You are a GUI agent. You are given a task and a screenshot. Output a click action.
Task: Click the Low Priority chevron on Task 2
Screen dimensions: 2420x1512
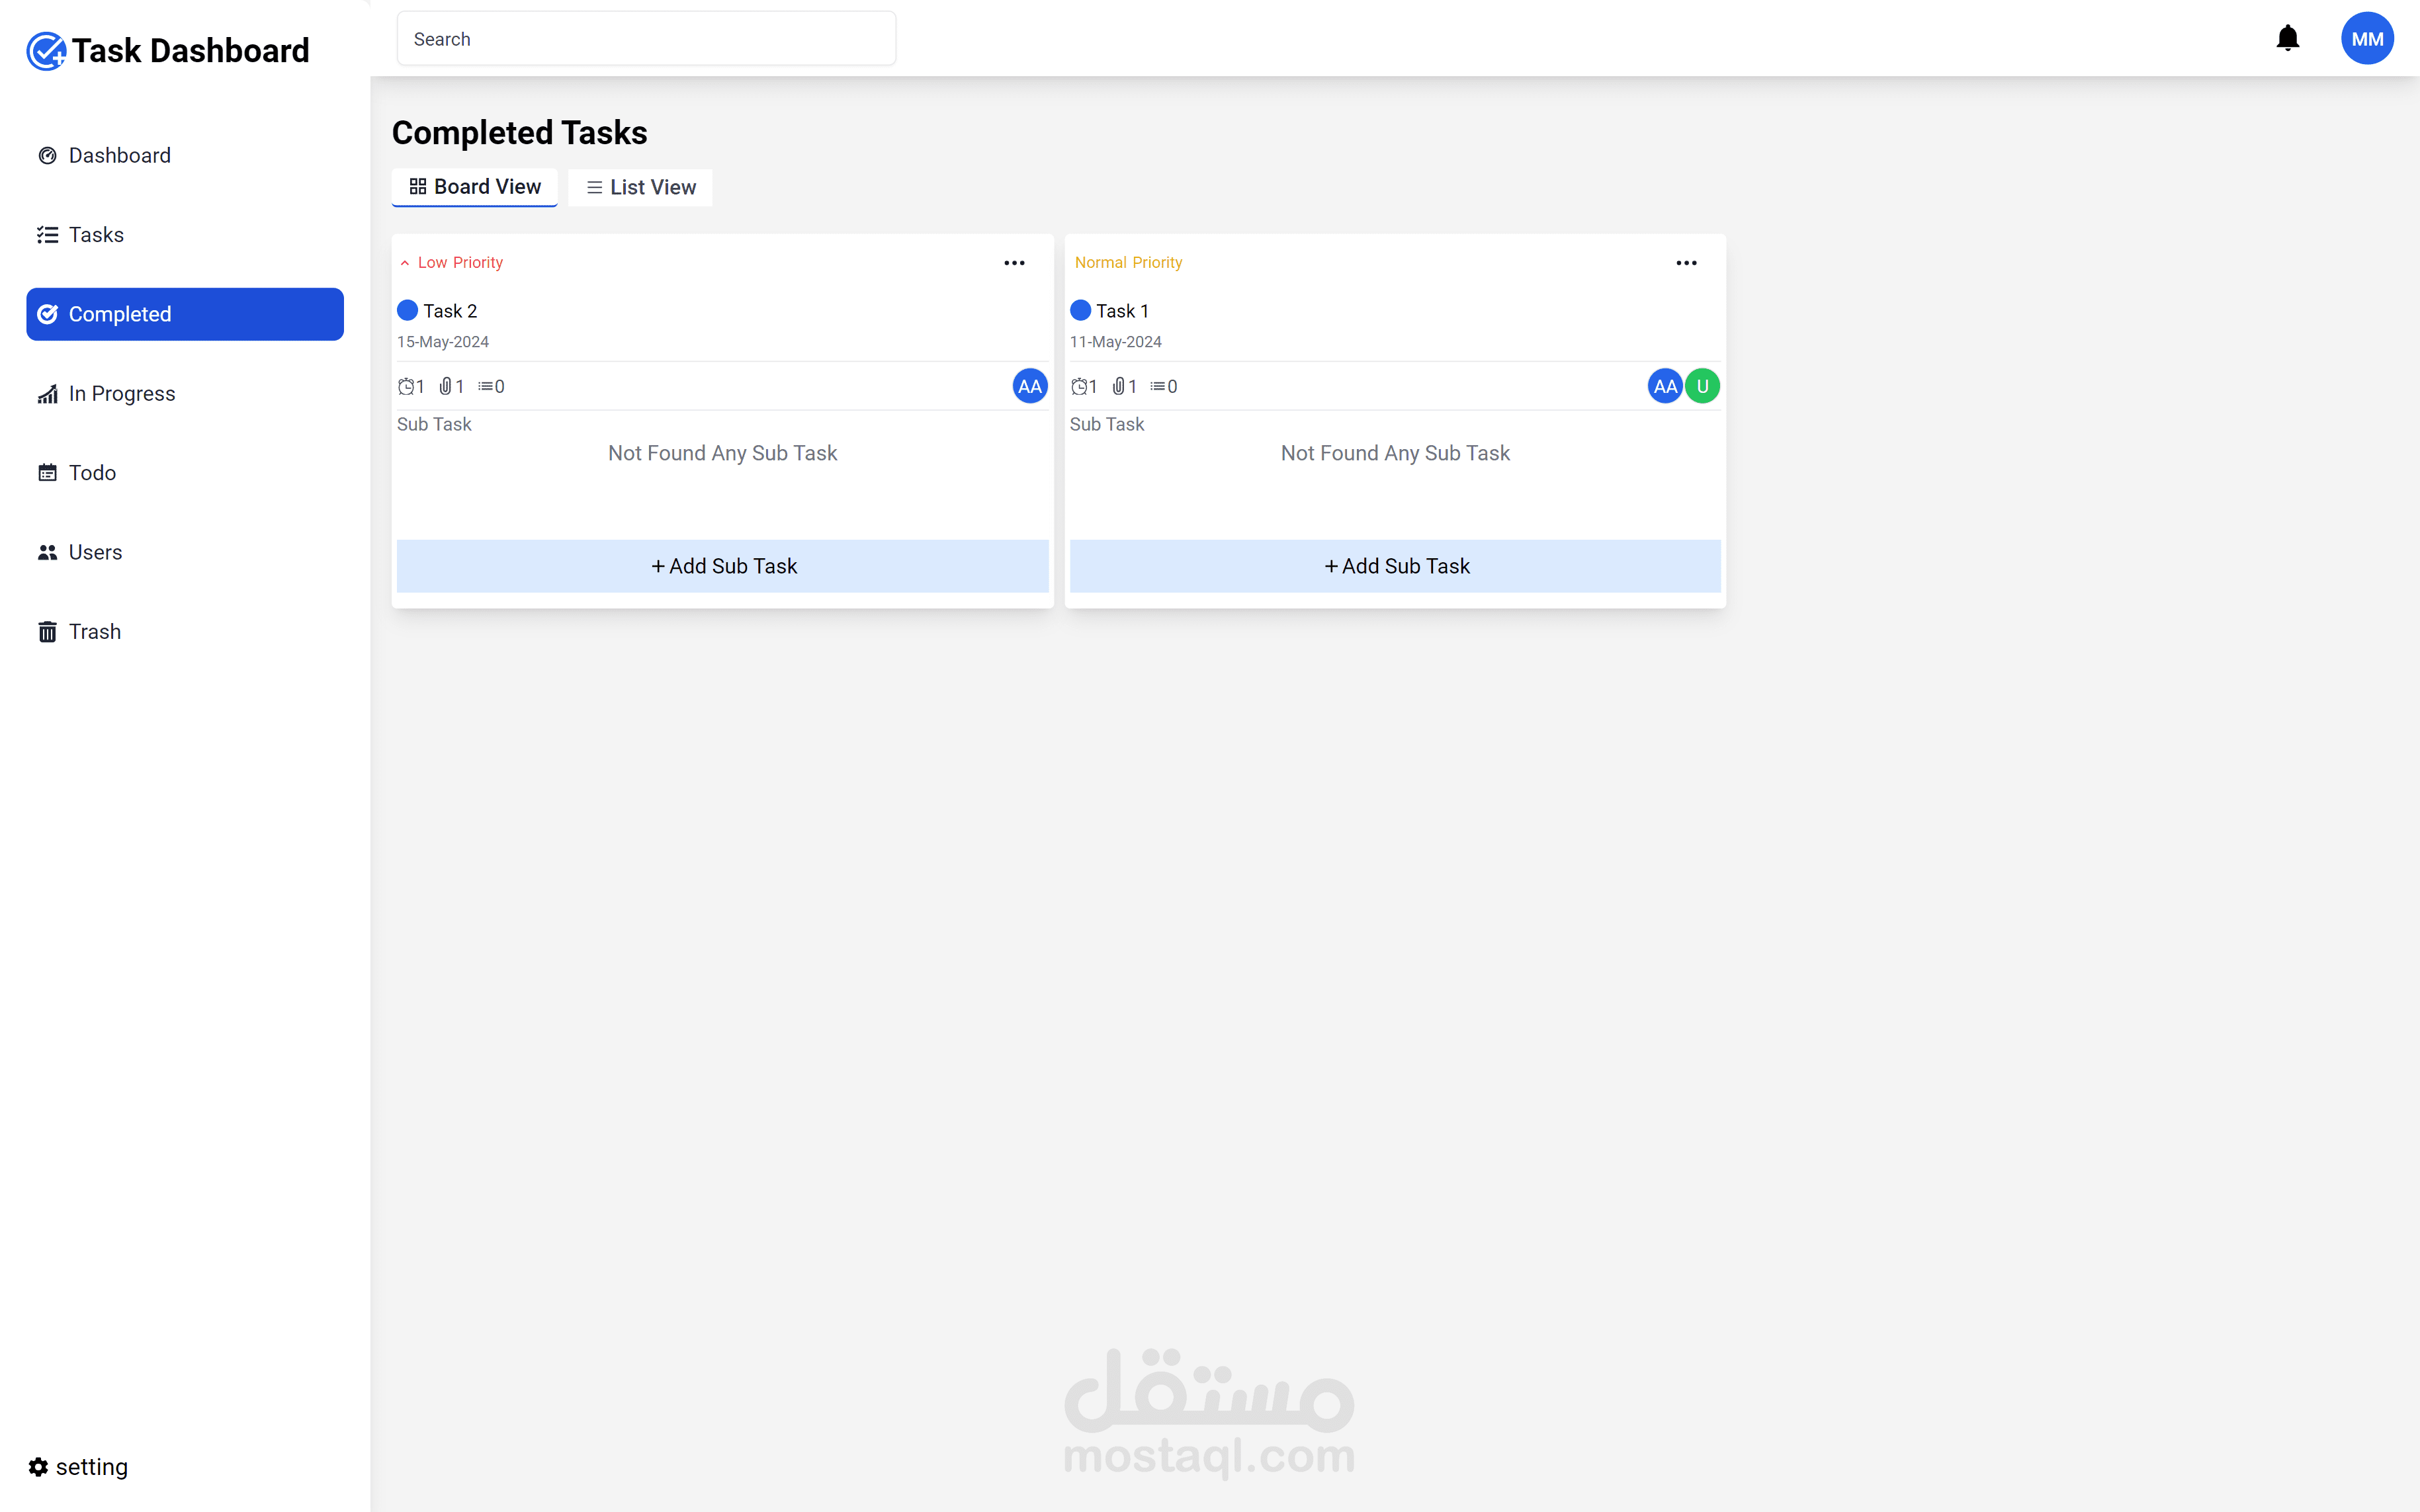pos(405,263)
